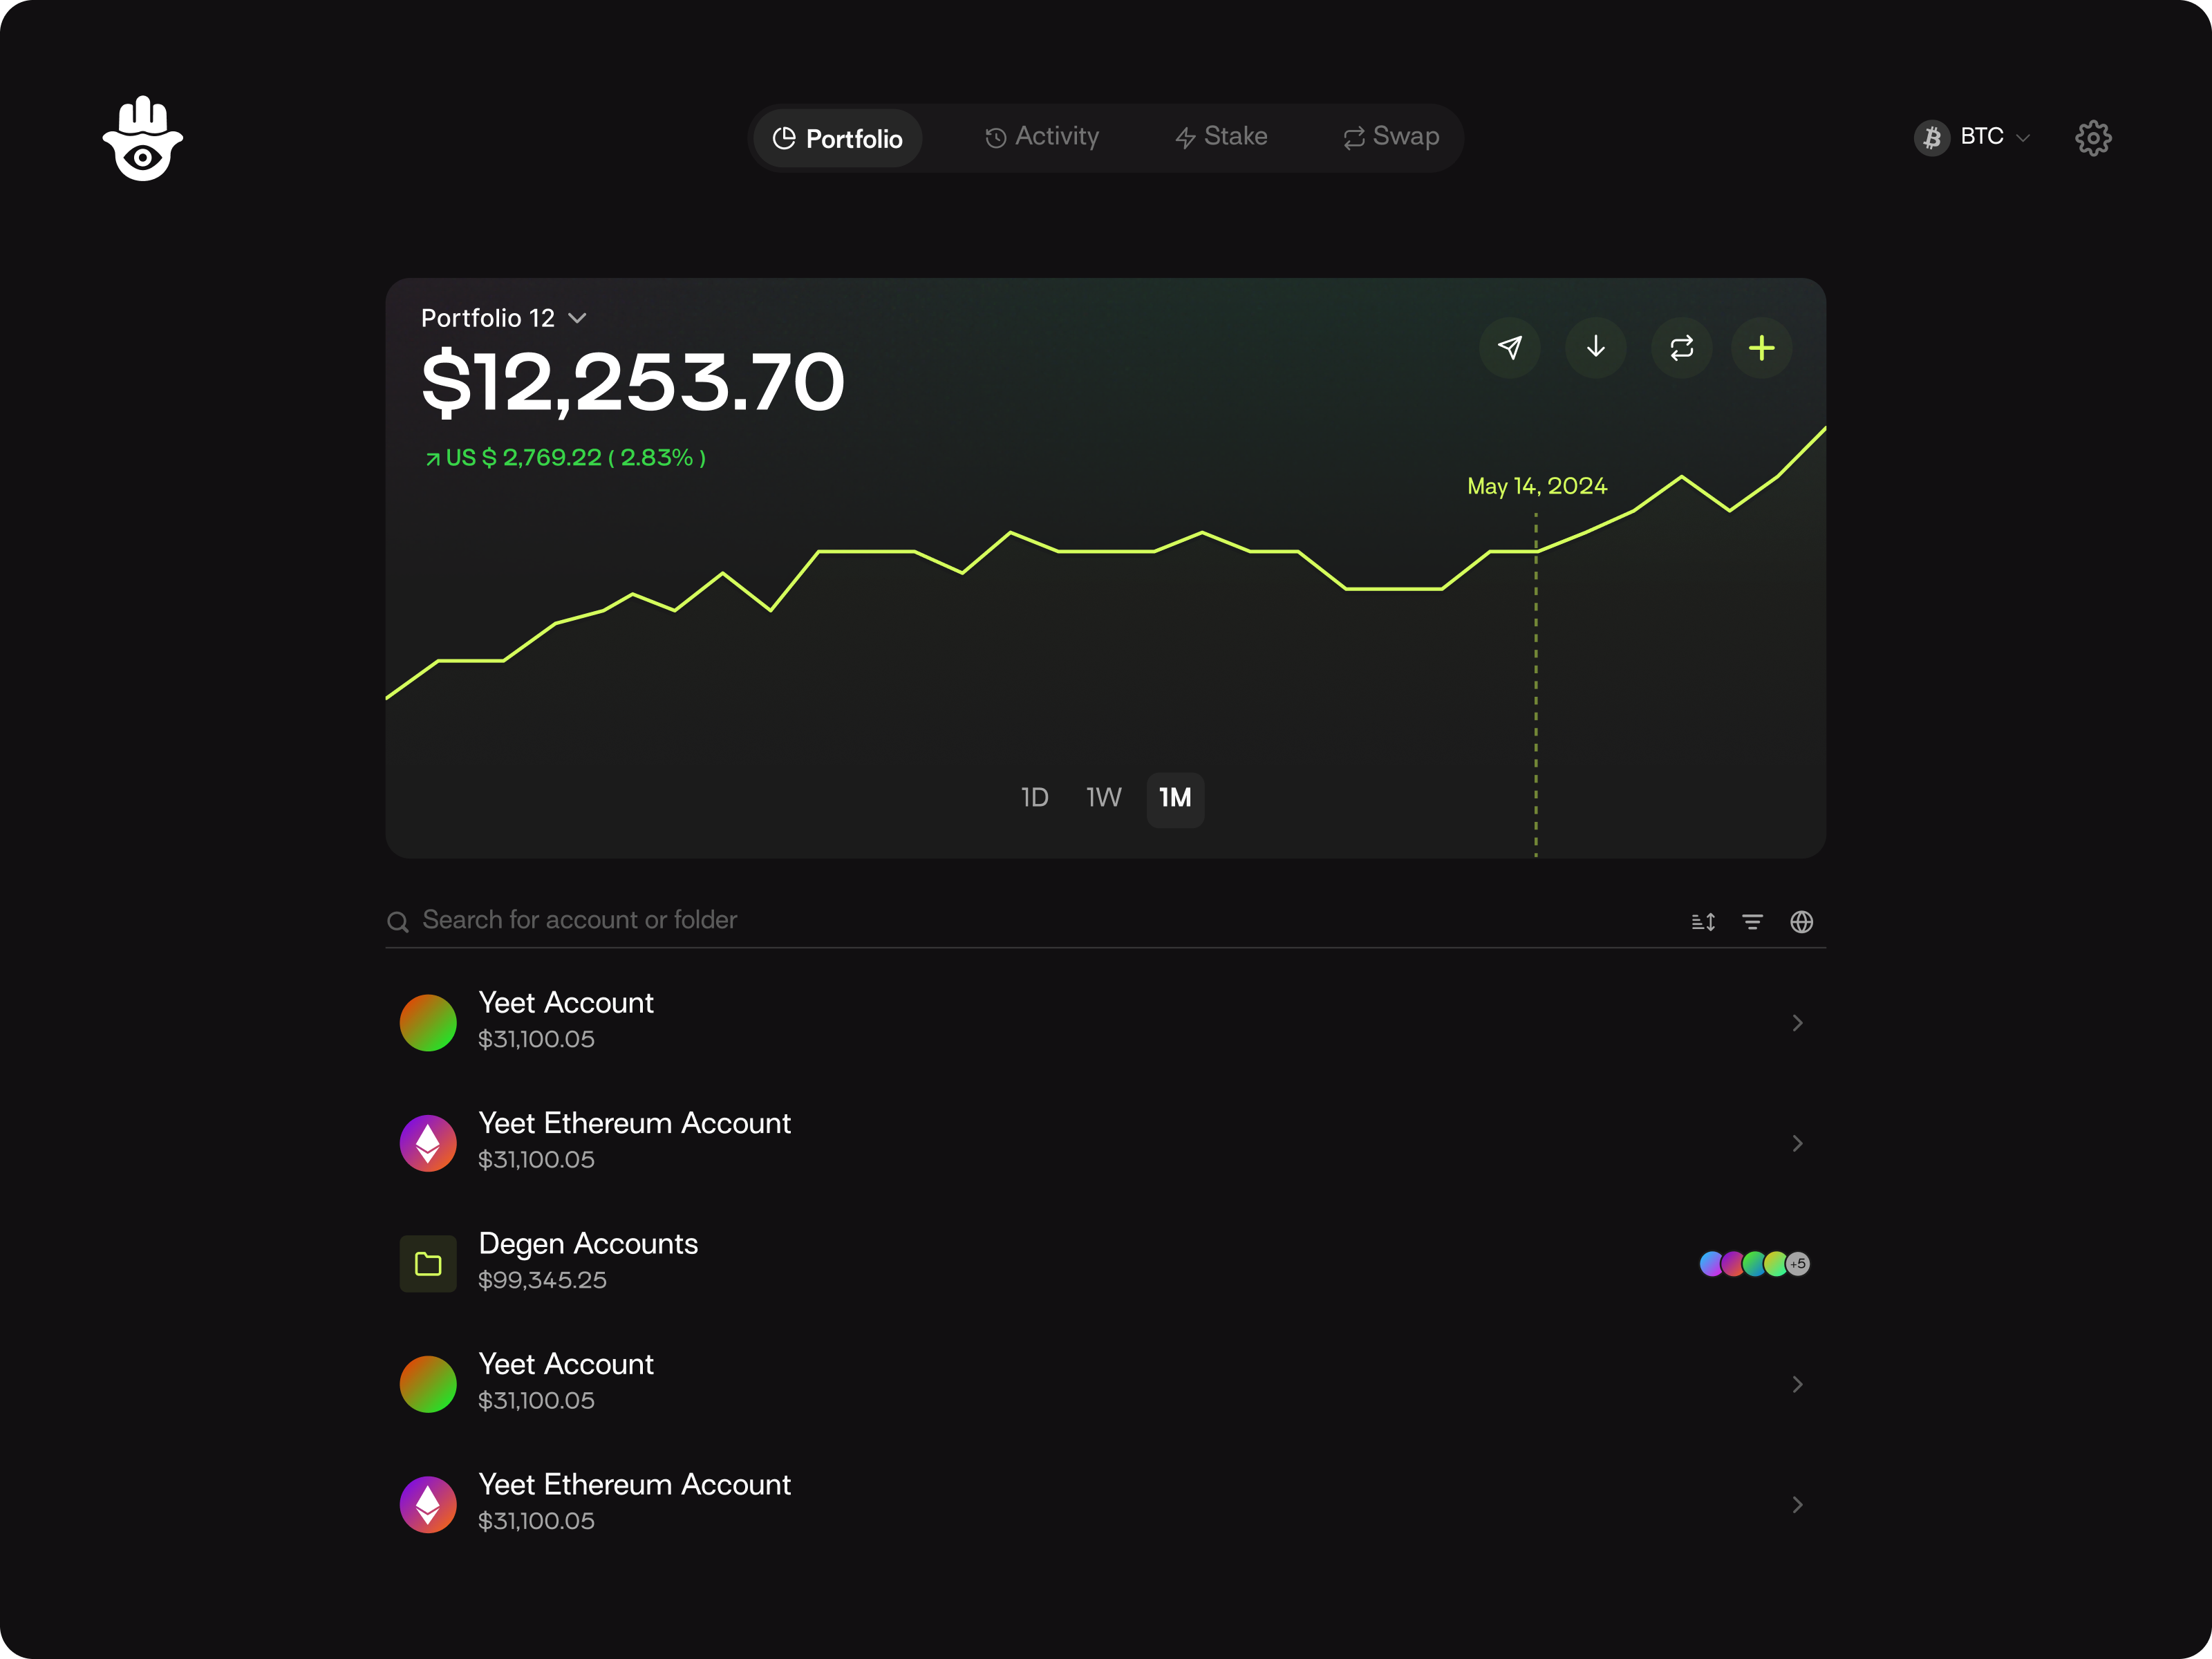Click the filter lines icon
The height and width of the screenshot is (1659, 2212).
[1752, 922]
